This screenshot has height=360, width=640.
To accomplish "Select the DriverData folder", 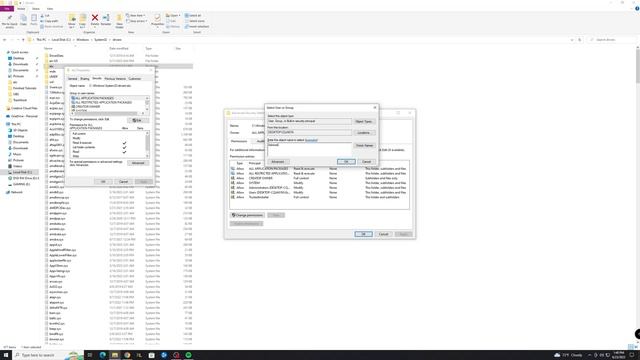I will 56,56.
